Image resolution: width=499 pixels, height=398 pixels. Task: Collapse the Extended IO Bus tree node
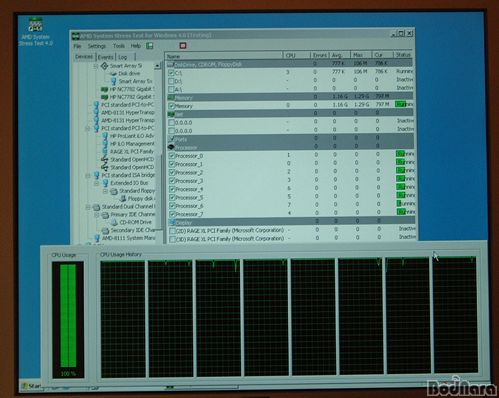point(96,183)
